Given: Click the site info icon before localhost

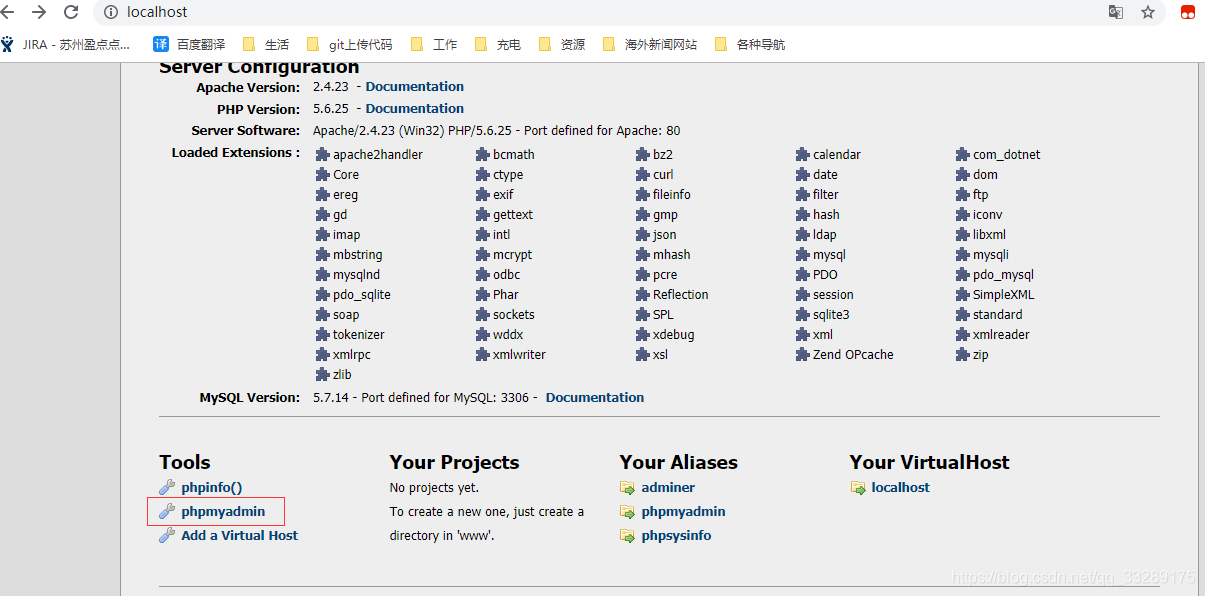Looking at the screenshot, I should (x=112, y=12).
